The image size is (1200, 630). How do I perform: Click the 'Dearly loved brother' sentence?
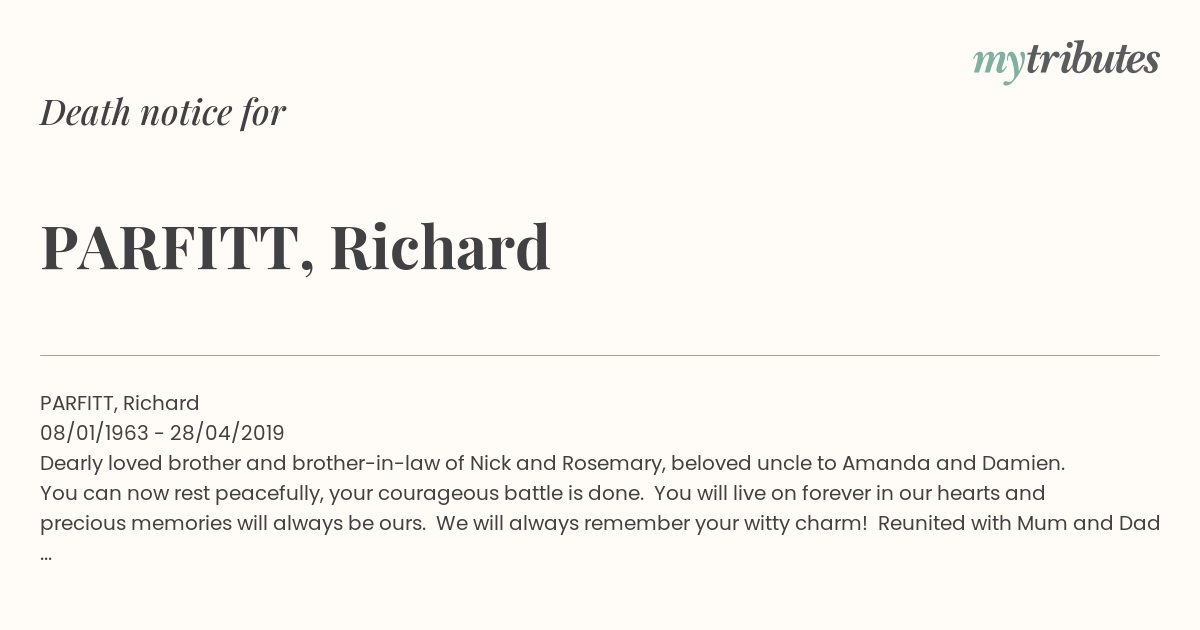pyautogui.click(x=553, y=463)
